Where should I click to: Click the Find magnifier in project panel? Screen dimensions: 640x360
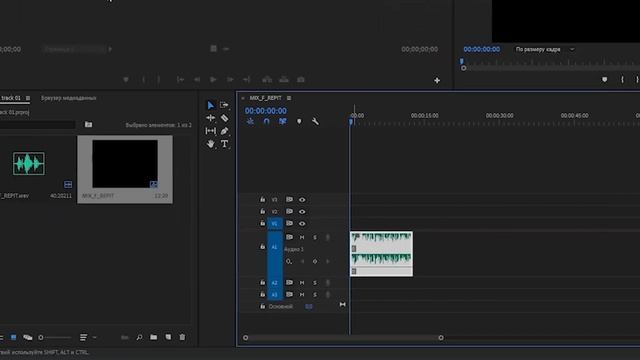(139, 338)
